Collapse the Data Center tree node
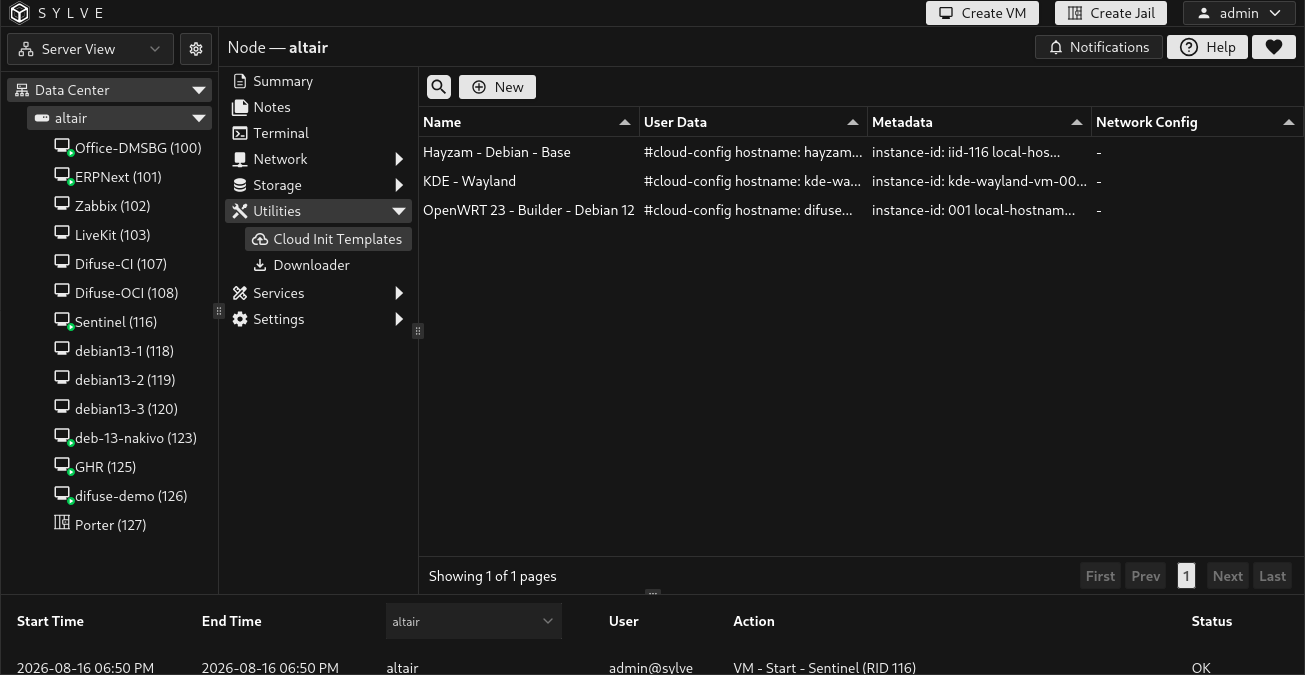This screenshot has width=1305, height=675. [x=199, y=90]
